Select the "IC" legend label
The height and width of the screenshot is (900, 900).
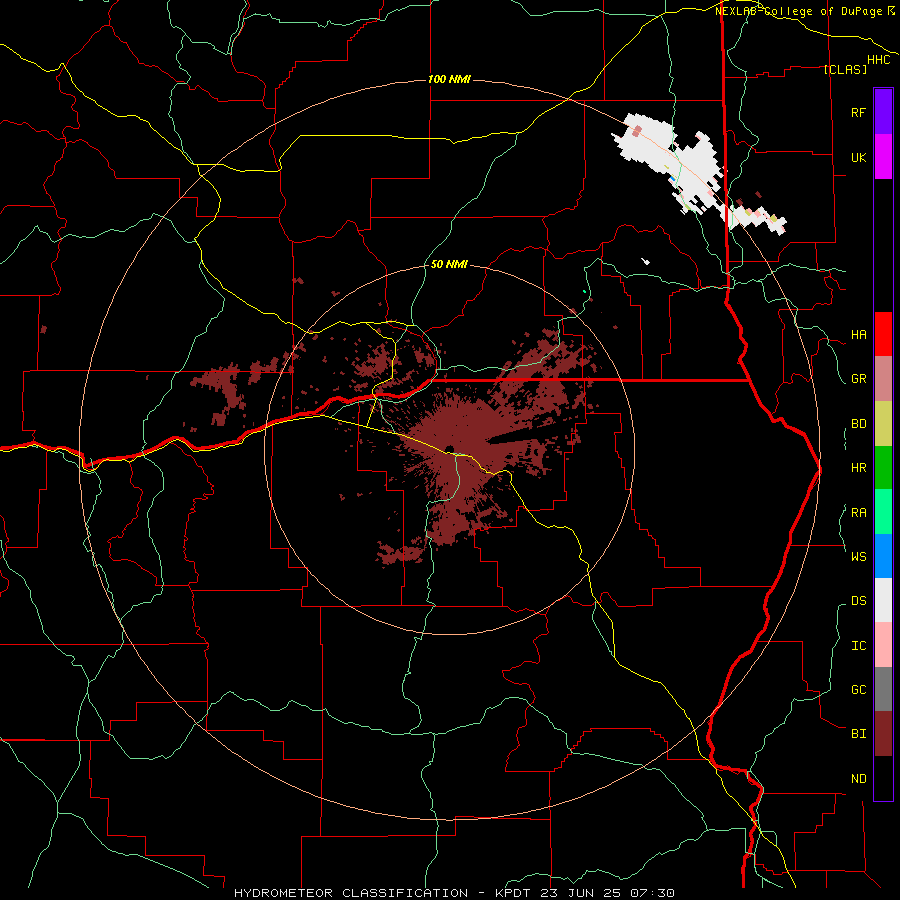pos(858,646)
